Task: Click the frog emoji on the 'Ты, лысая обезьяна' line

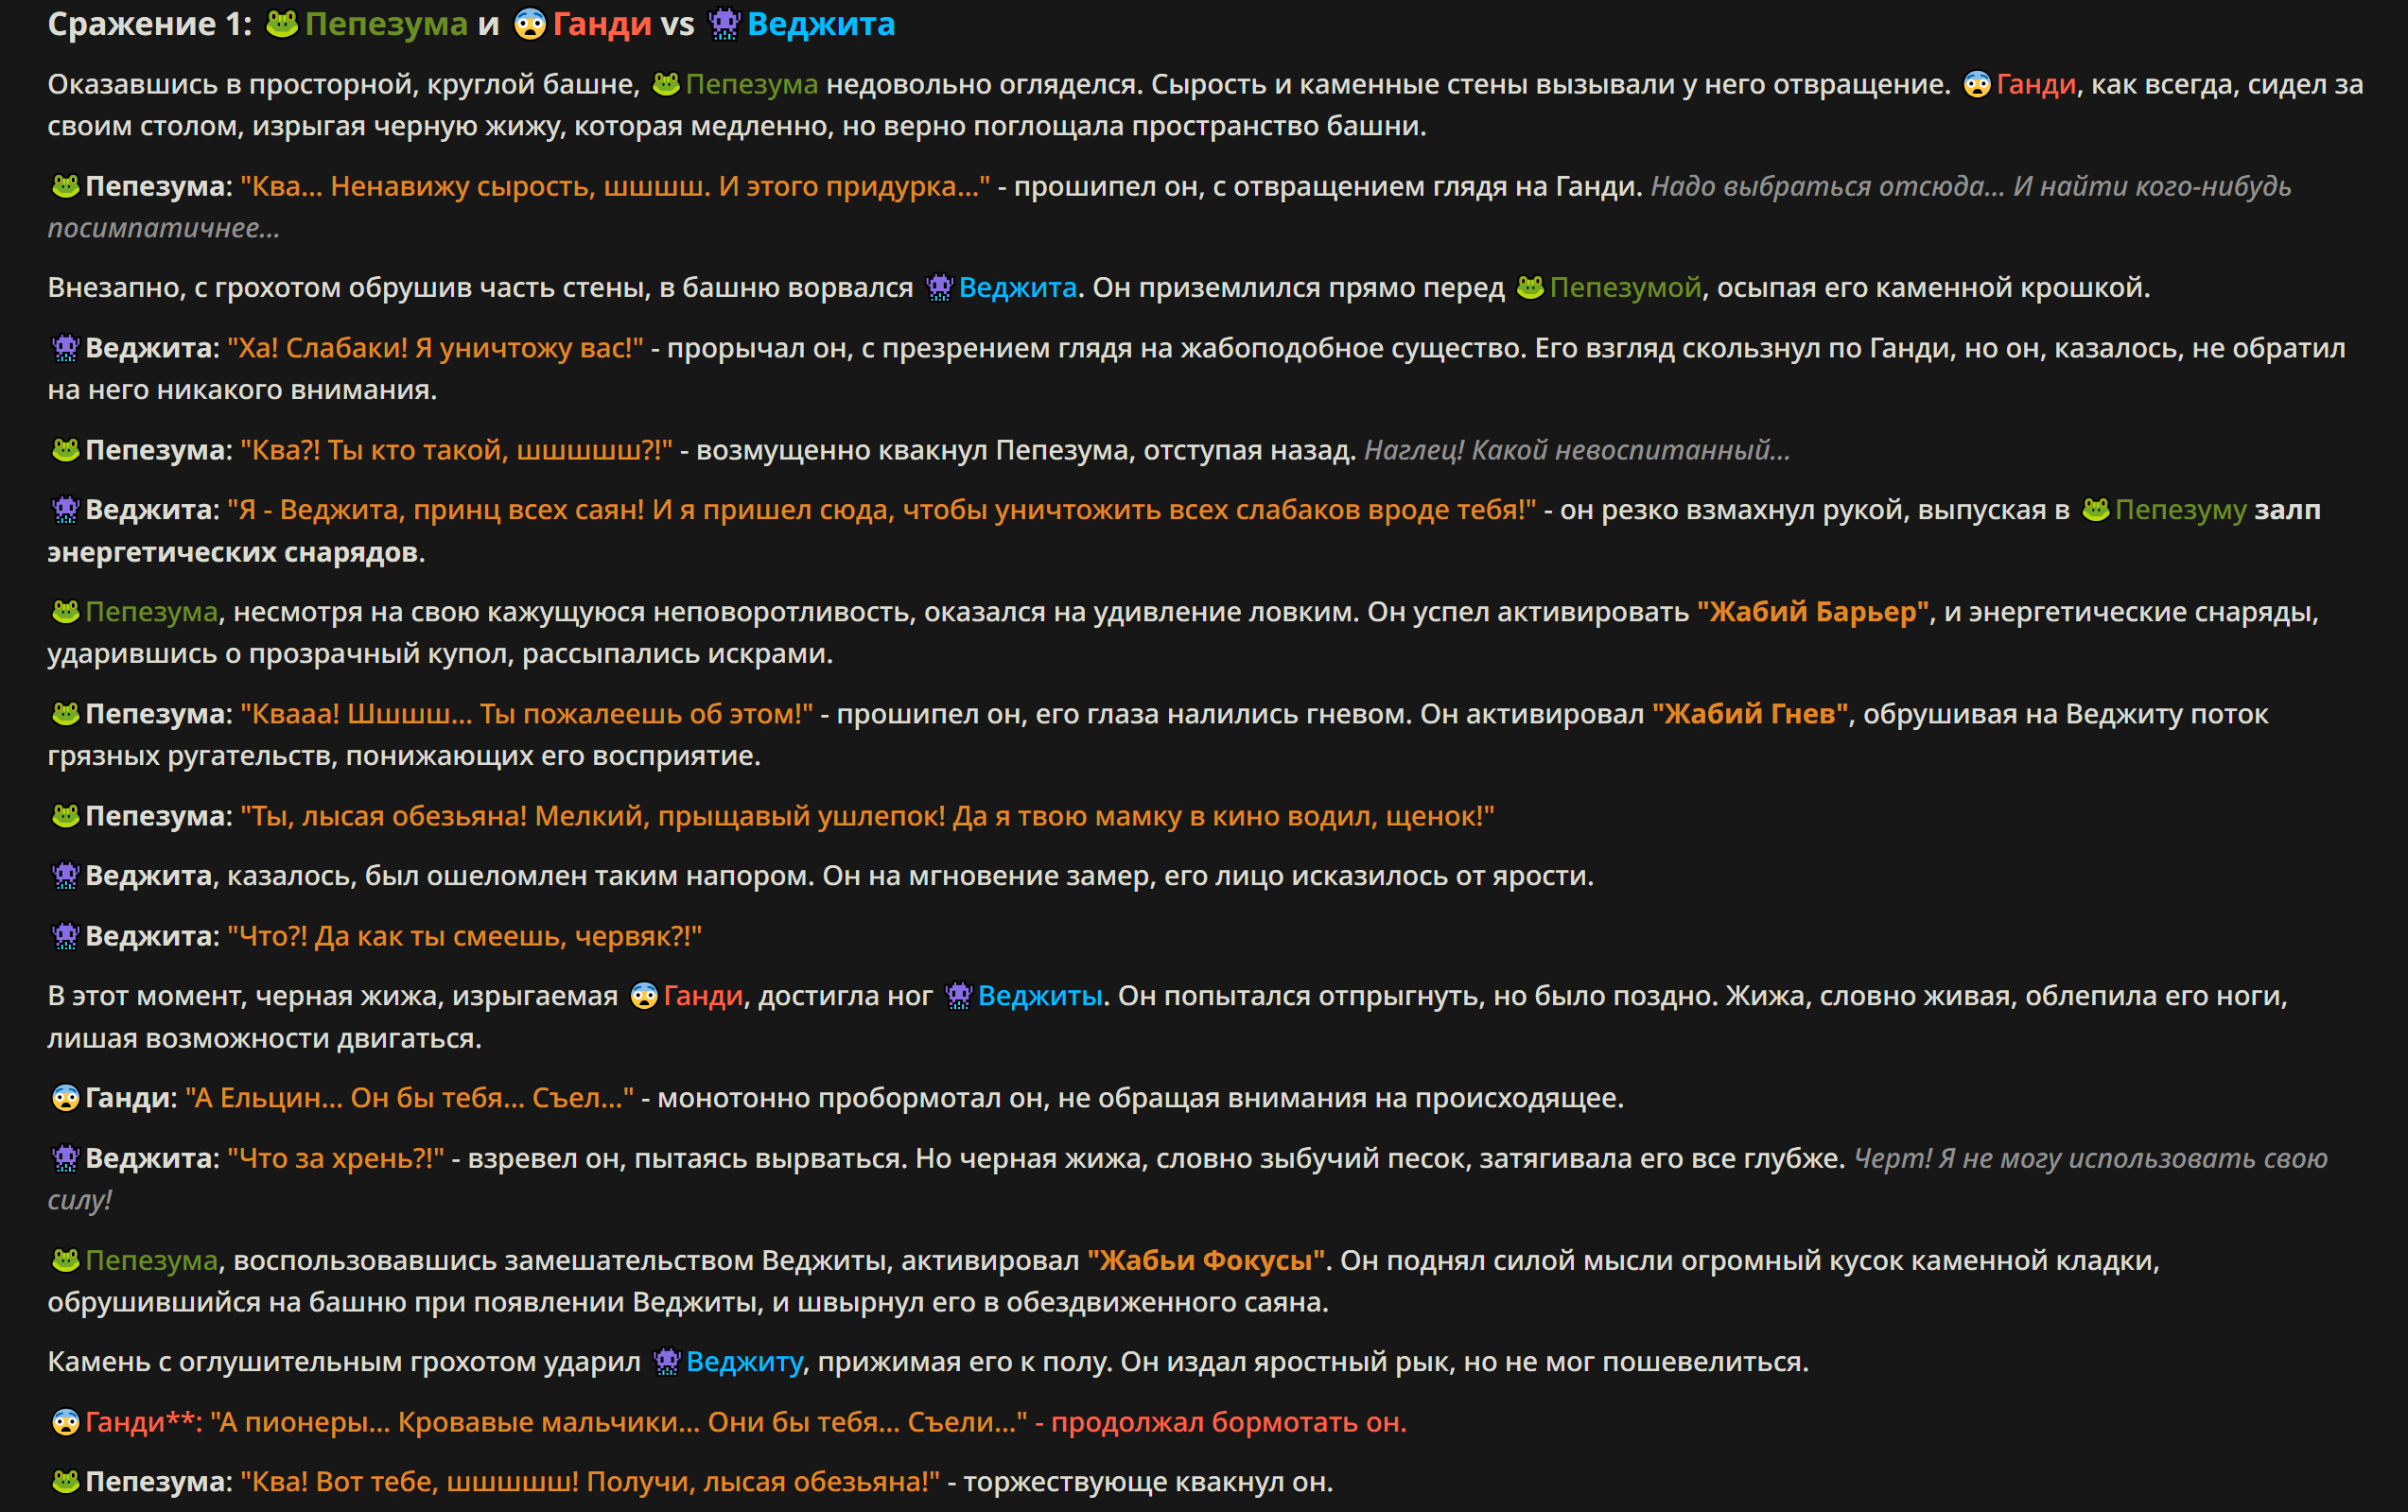Action: tap(66, 816)
